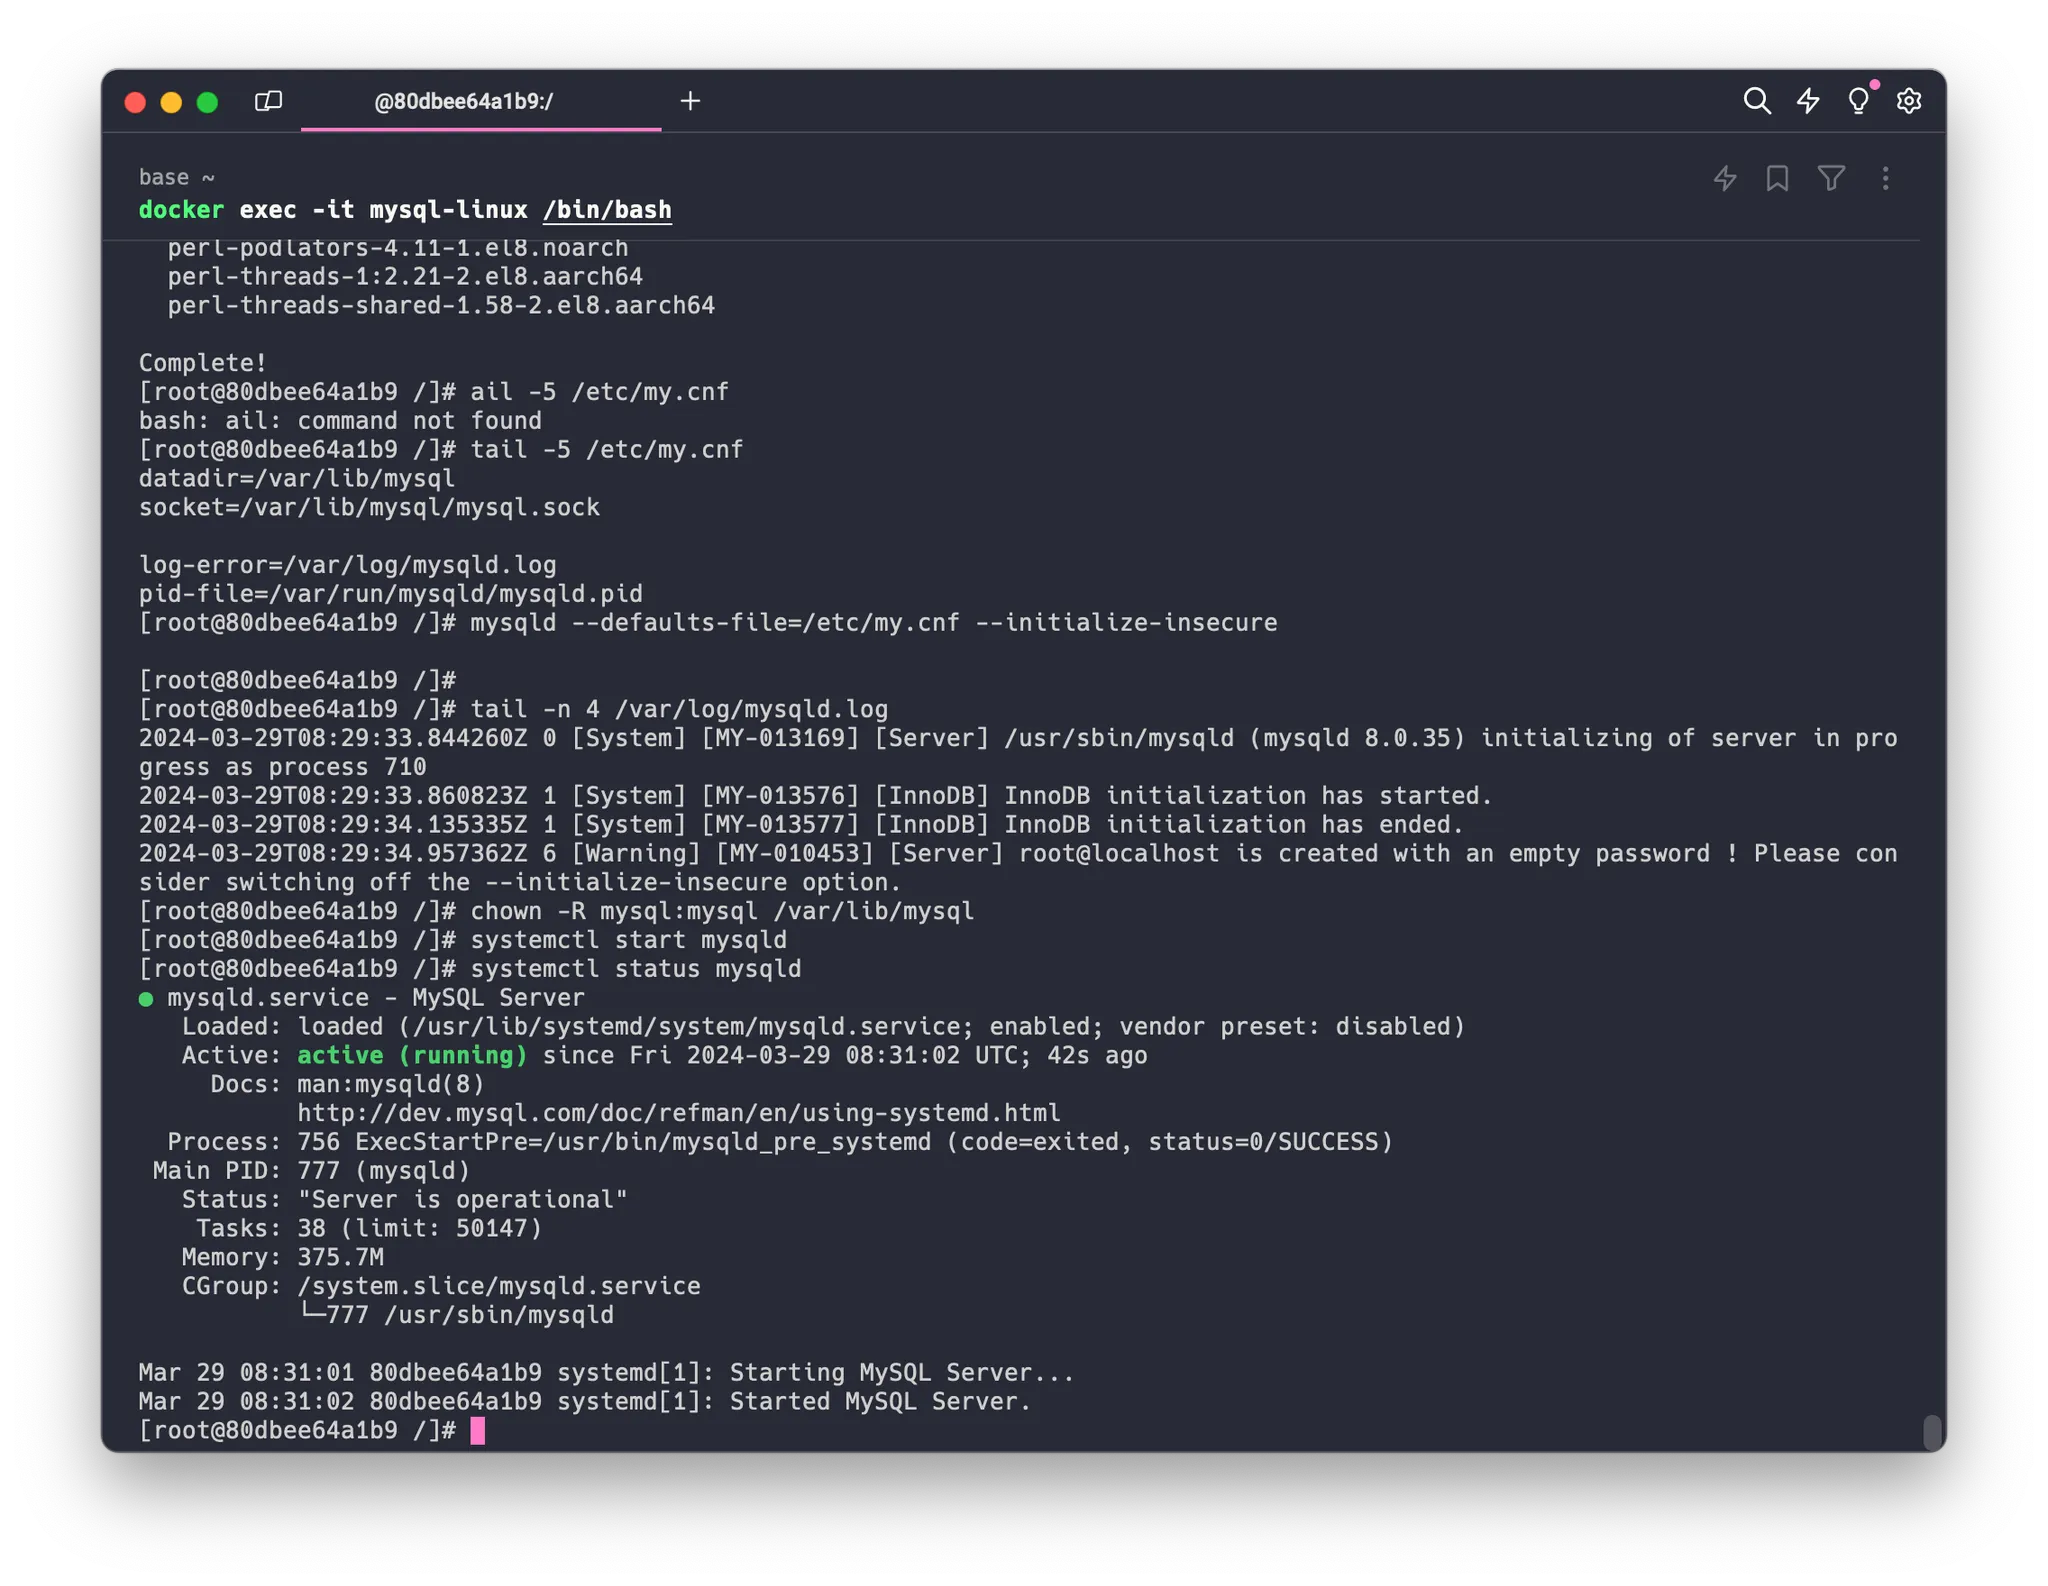This screenshot has height=1586, width=2048.
Task: Bookmark the docker exec block
Action: click(1777, 179)
